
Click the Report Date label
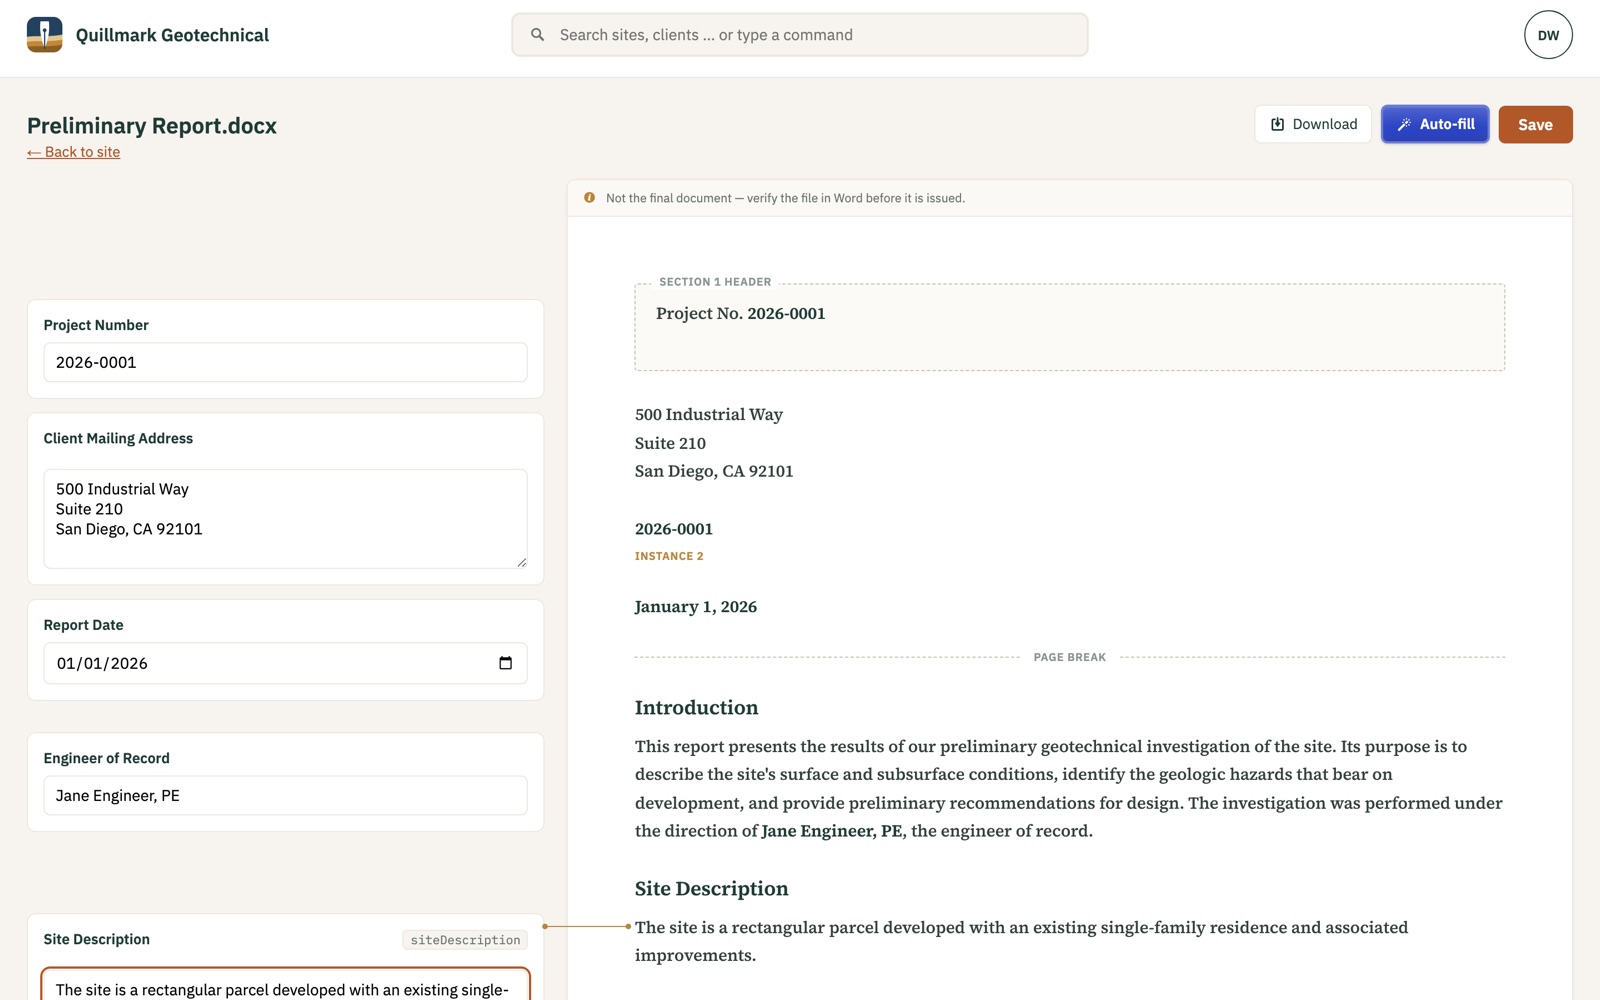point(84,625)
